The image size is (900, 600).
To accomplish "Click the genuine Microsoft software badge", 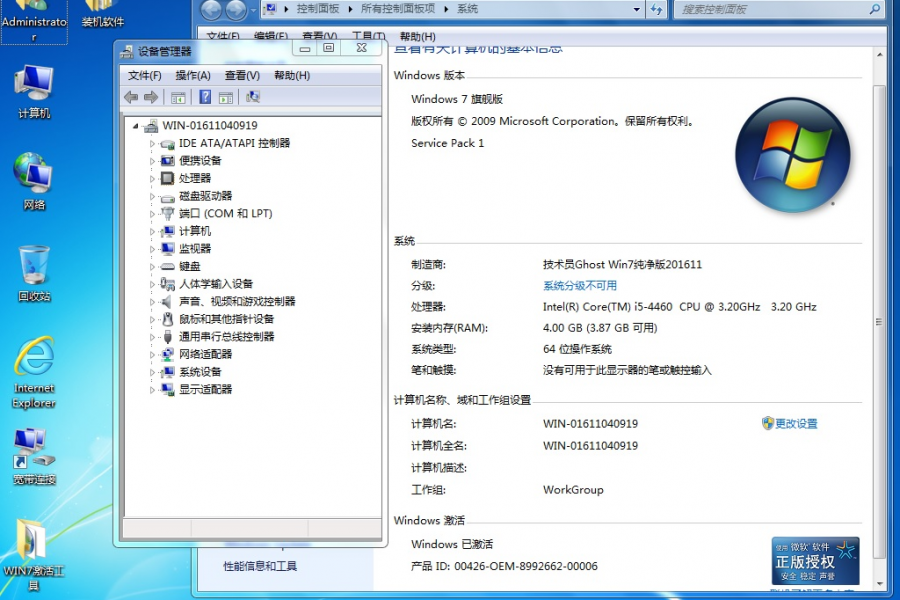I will (815, 560).
